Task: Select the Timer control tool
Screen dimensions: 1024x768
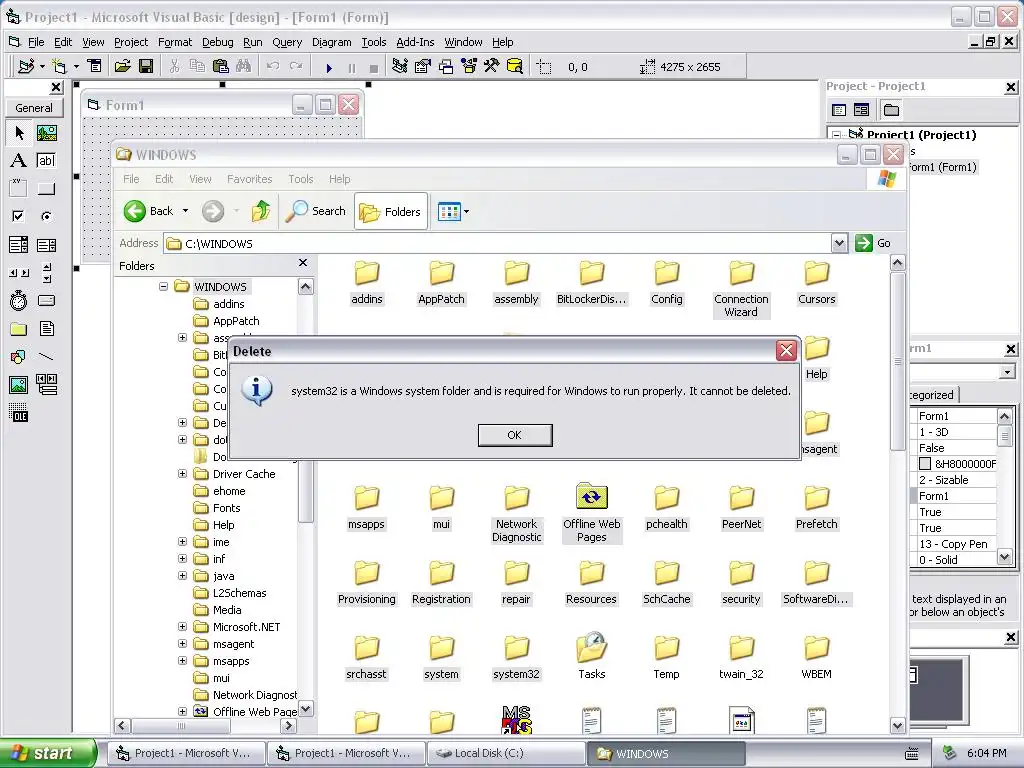Action: 19,301
